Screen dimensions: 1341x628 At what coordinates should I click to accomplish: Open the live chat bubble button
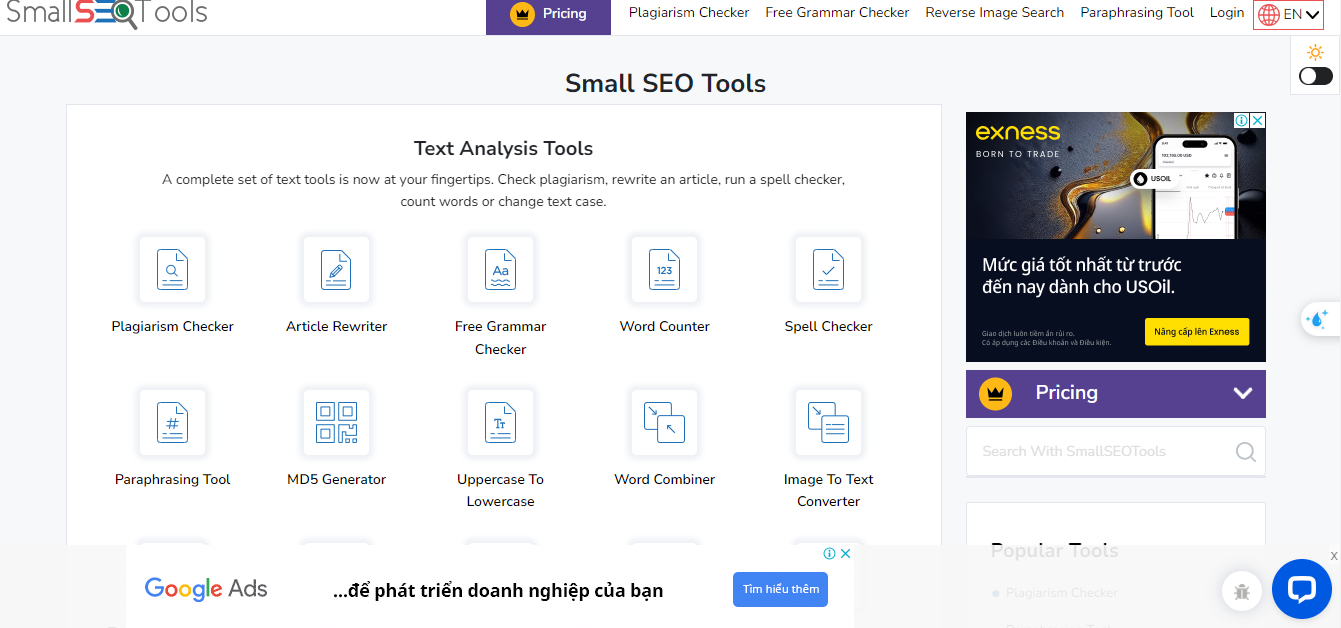tap(1301, 589)
